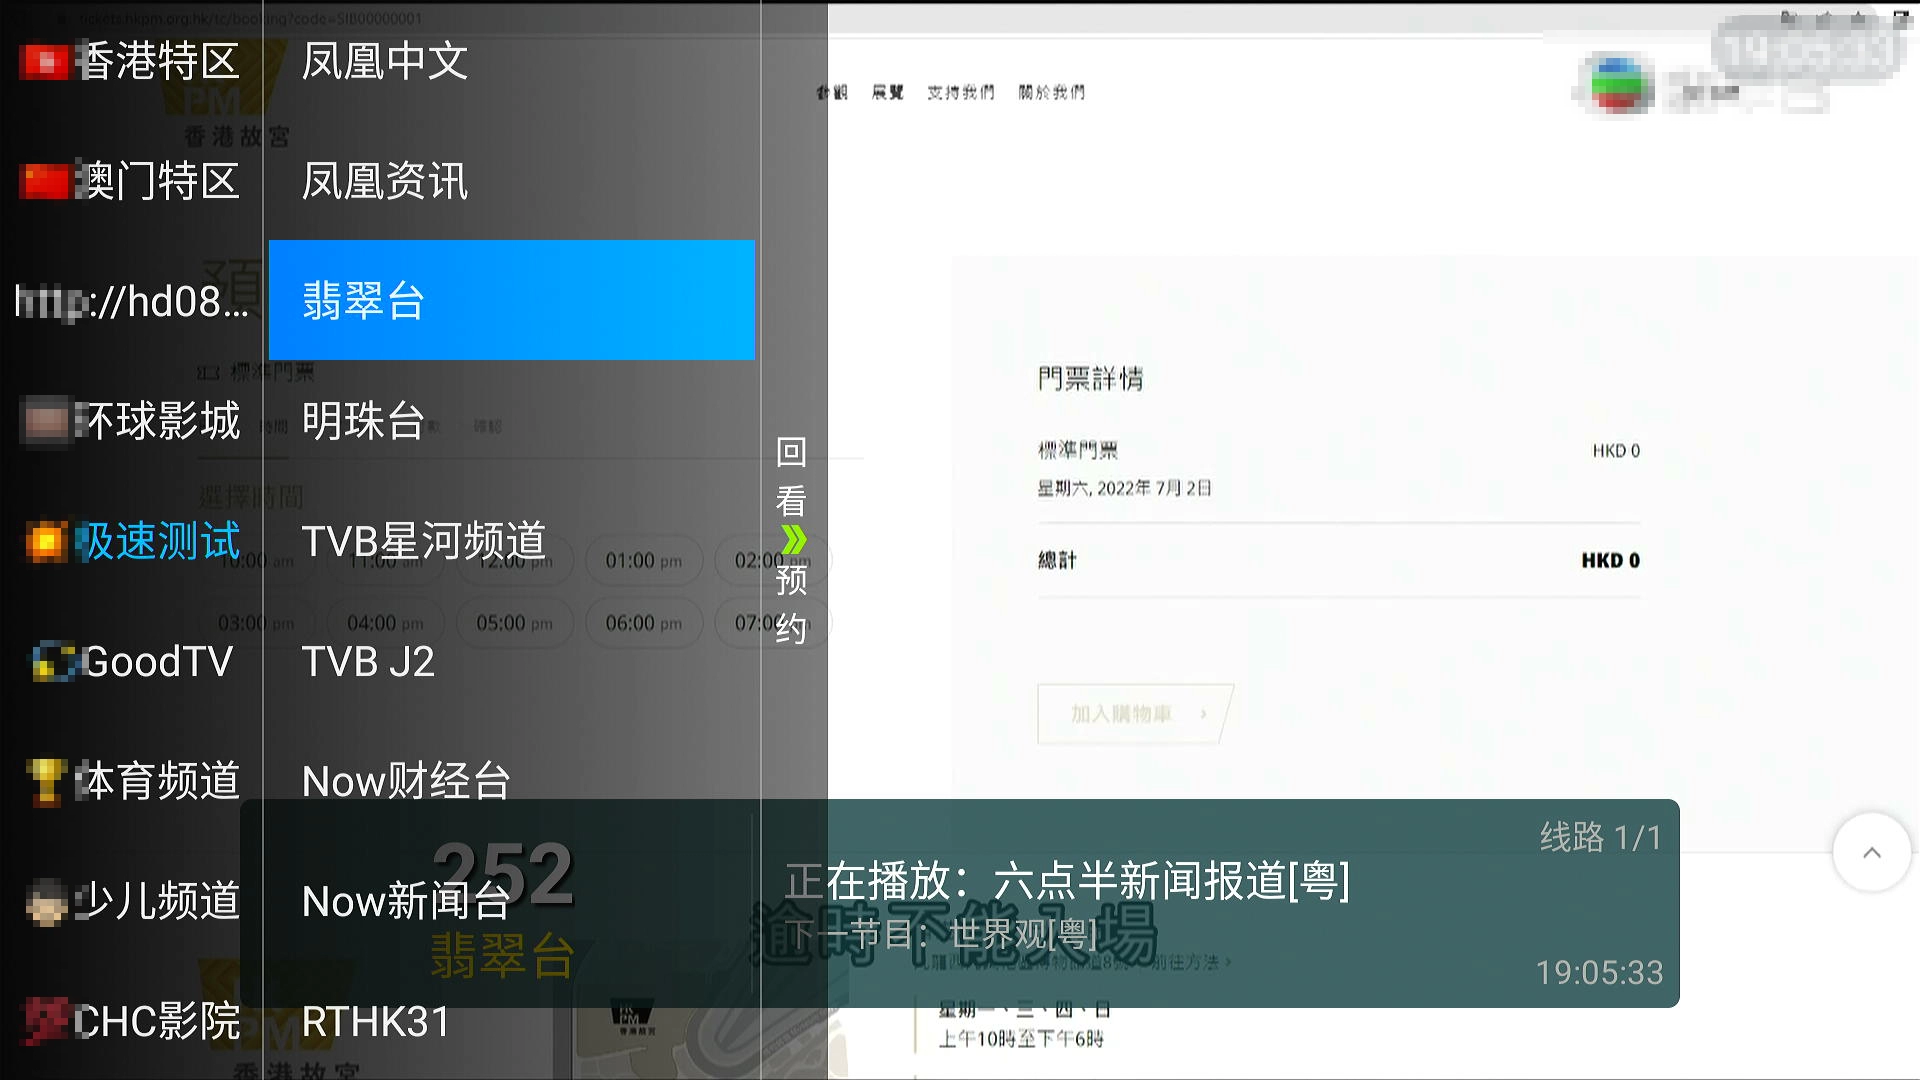Click the 下一节目 世界观 upcoming program text
The image size is (1920, 1080).
pos(941,934)
